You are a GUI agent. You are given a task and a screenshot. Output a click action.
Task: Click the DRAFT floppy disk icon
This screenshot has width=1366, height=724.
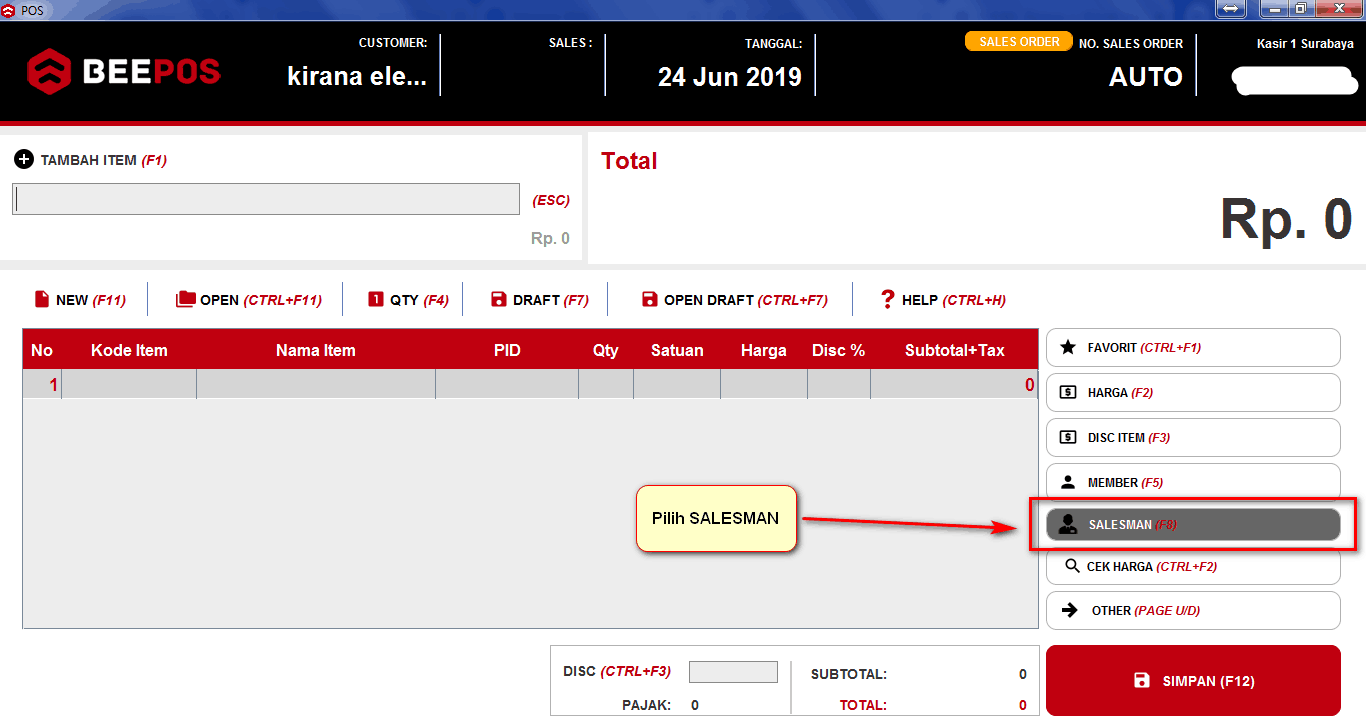pyautogui.click(x=499, y=299)
